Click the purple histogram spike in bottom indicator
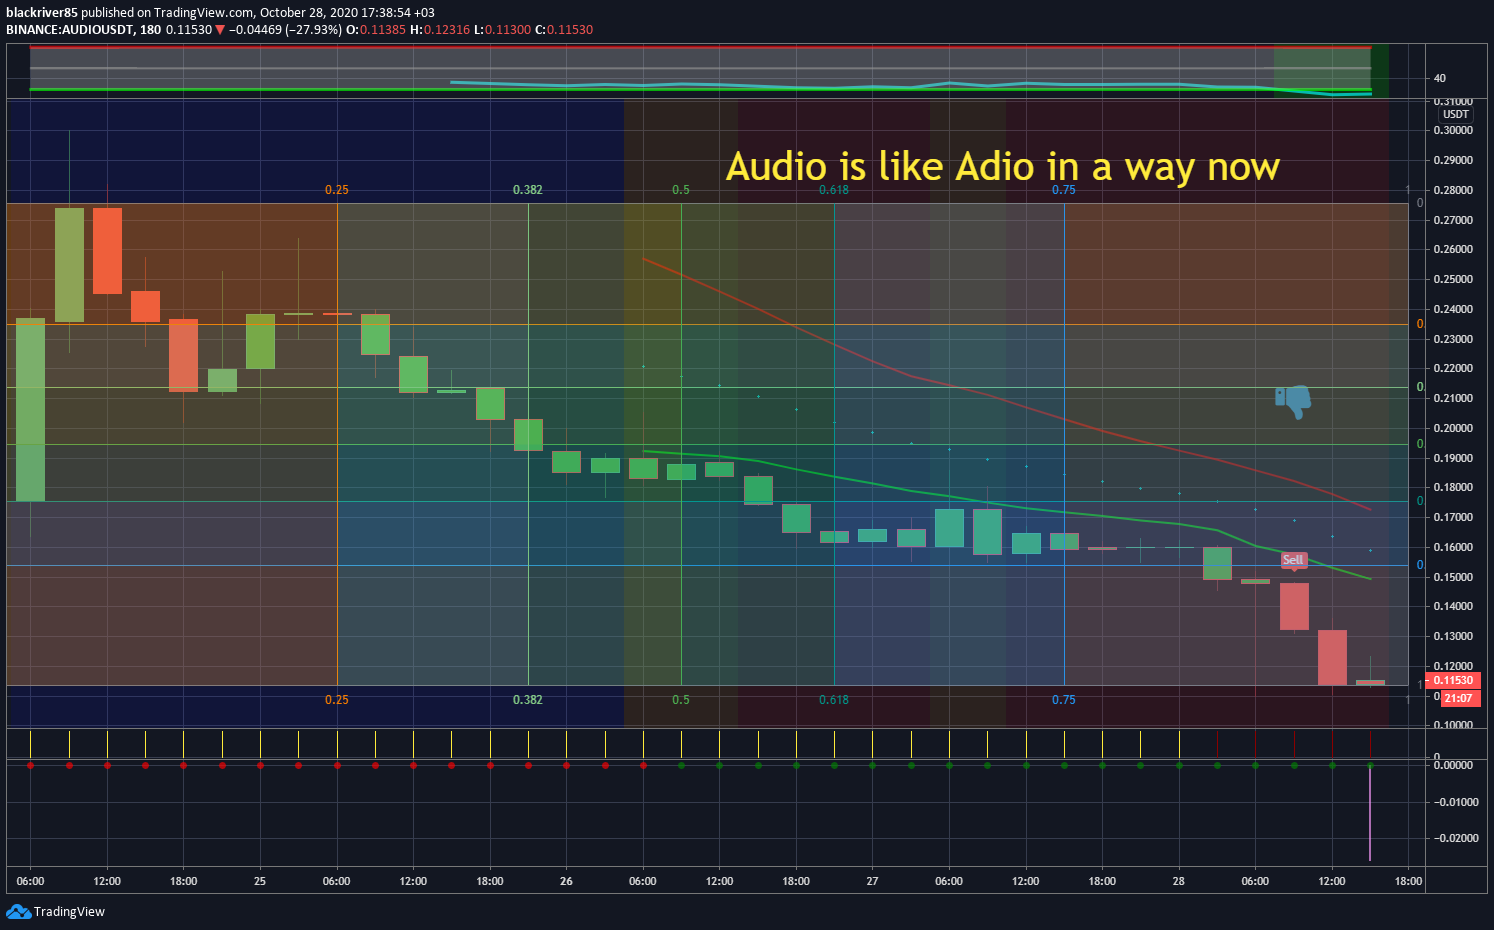This screenshot has width=1494, height=930. tap(1370, 812)
